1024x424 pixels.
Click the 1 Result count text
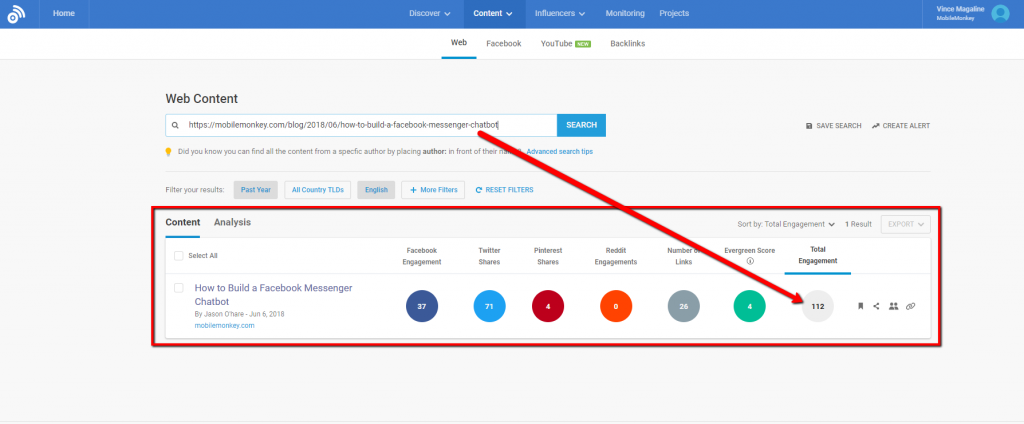click(858, 224)
